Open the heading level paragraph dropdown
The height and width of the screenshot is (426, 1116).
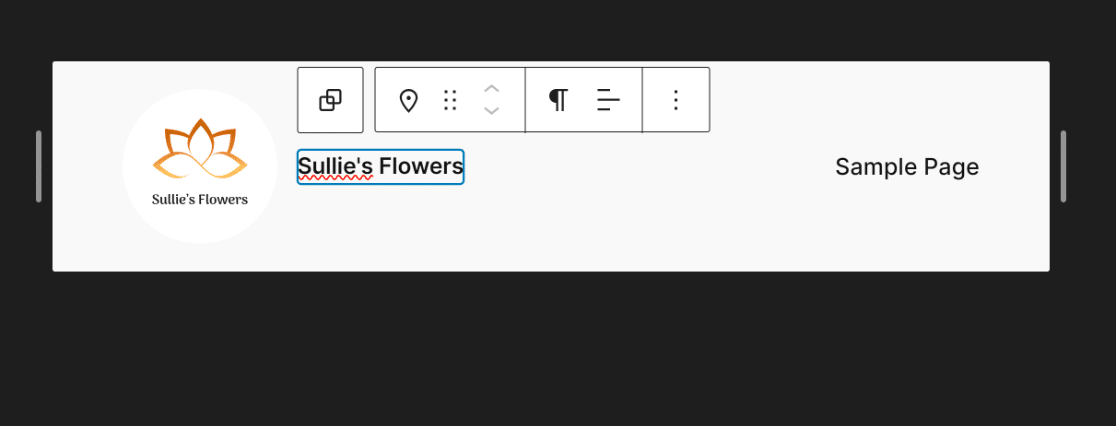tap(558, 100)
